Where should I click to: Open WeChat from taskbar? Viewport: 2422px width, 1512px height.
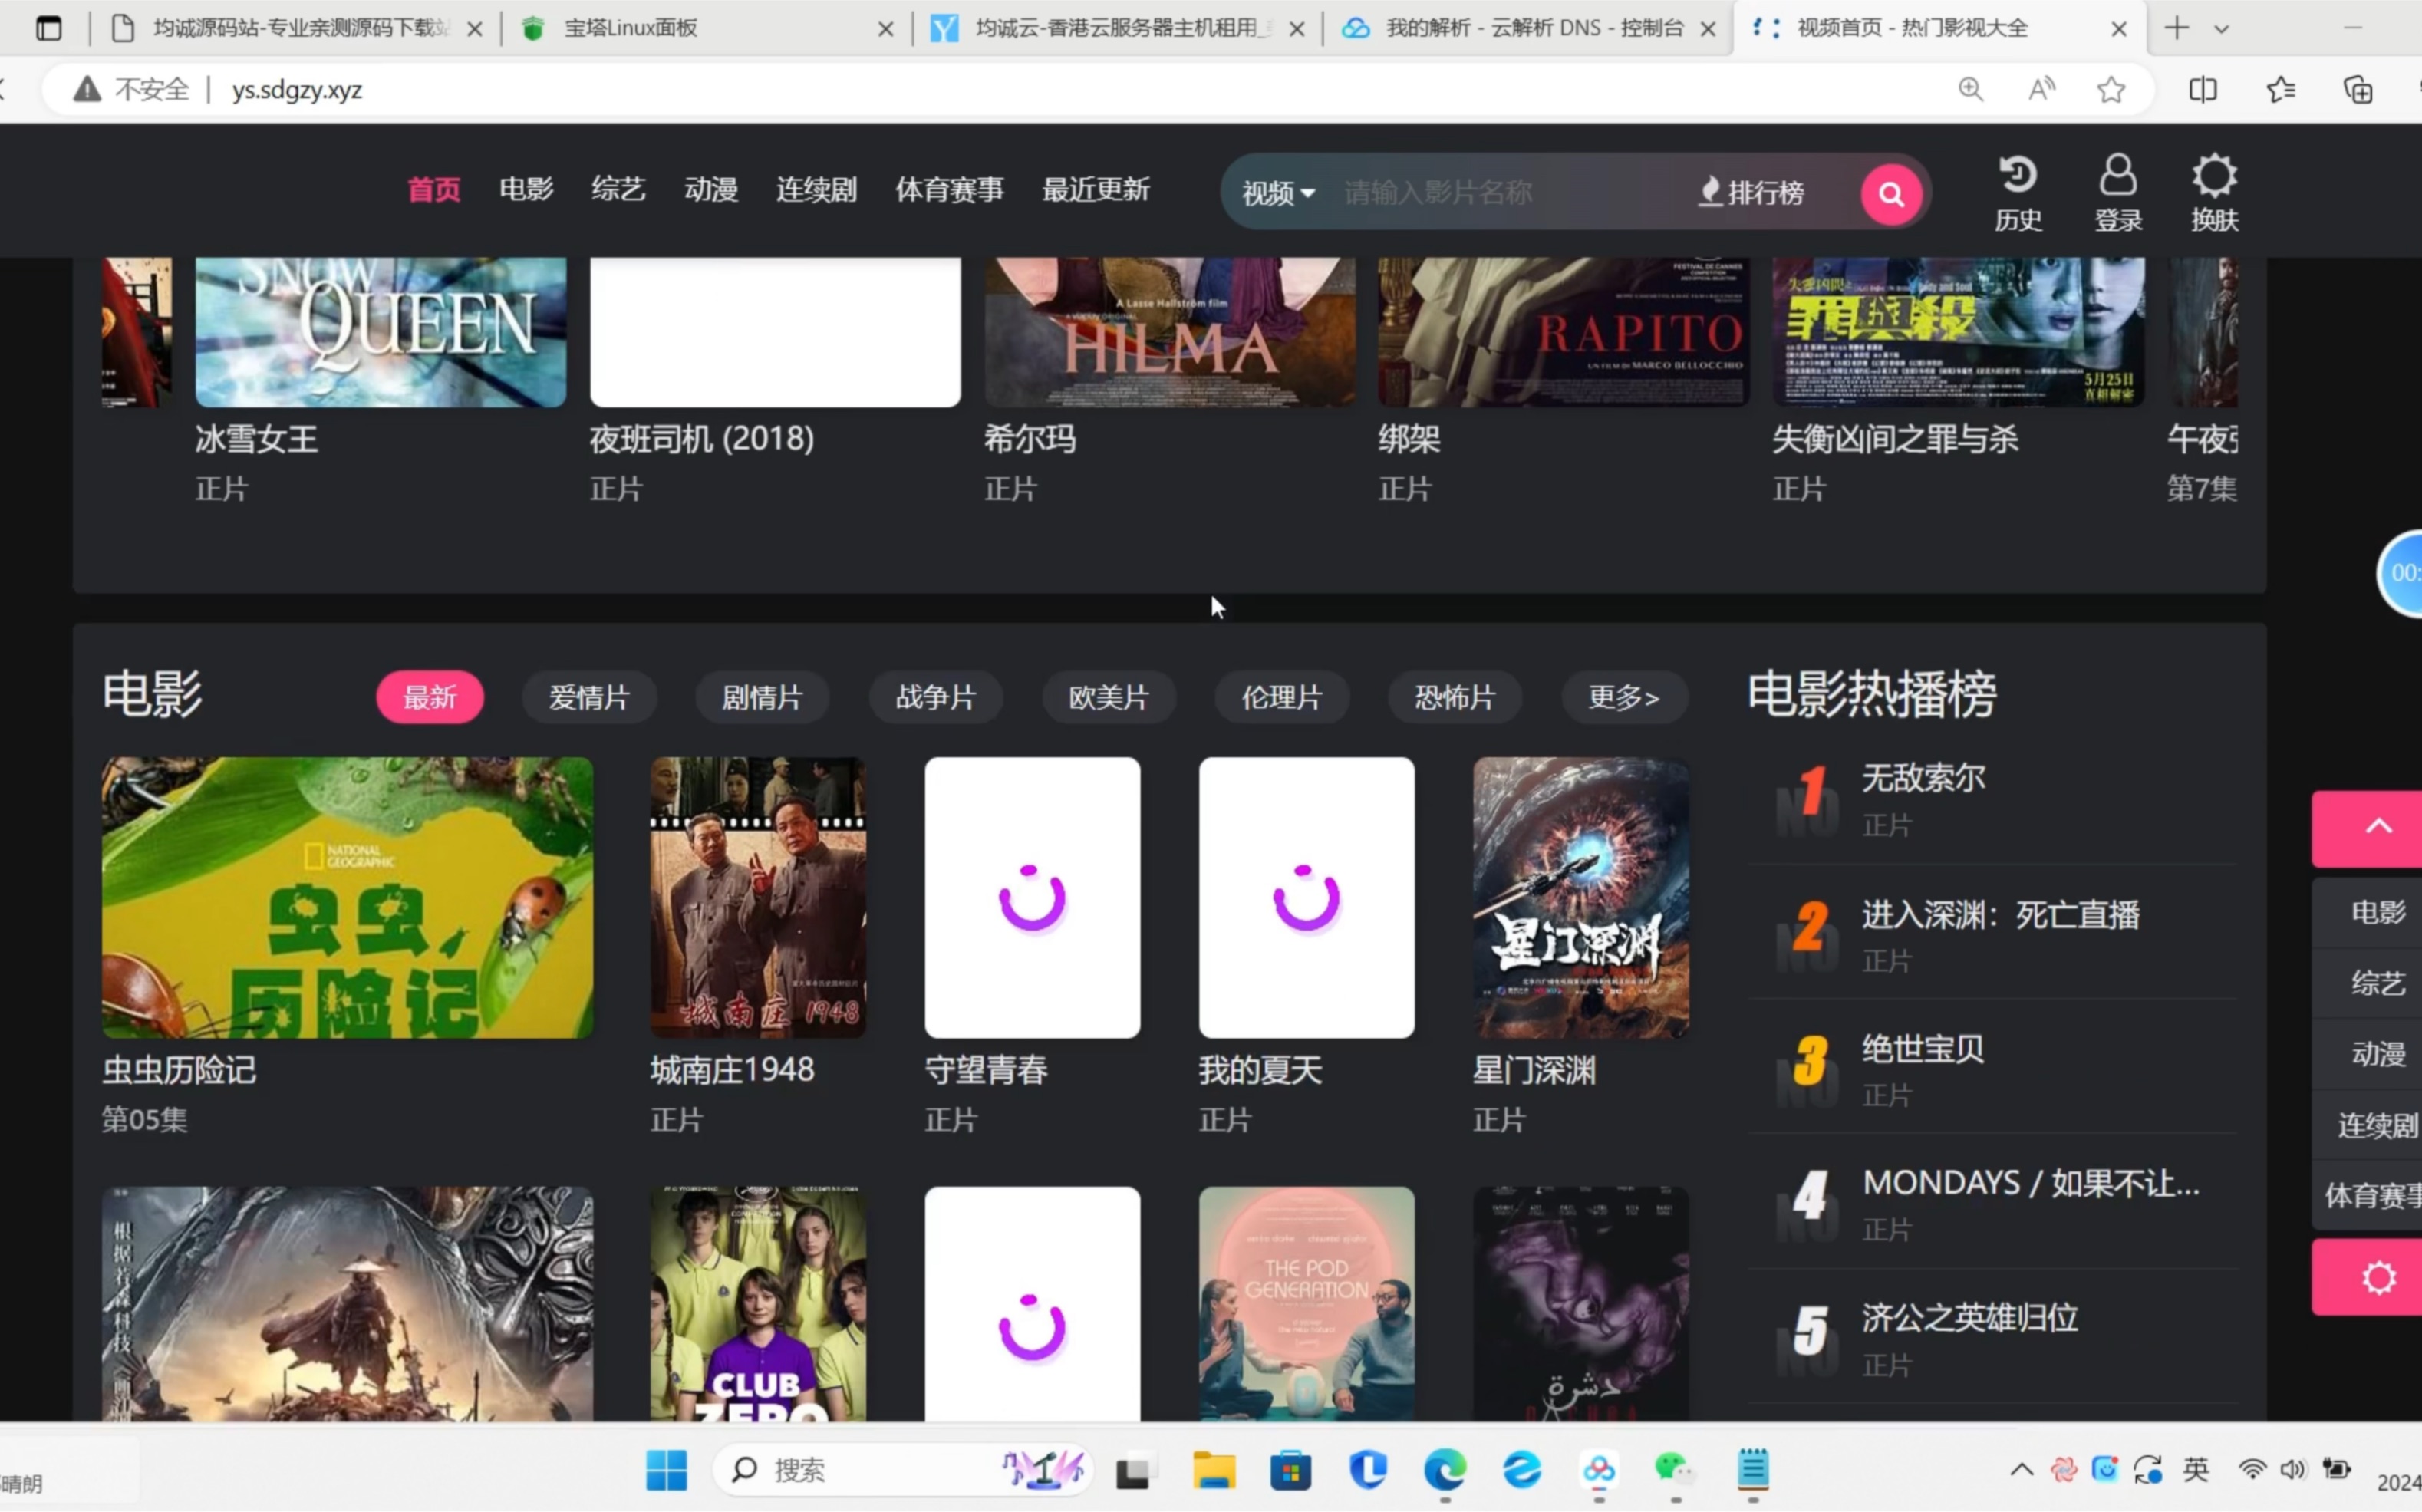click(1674, 1469)
